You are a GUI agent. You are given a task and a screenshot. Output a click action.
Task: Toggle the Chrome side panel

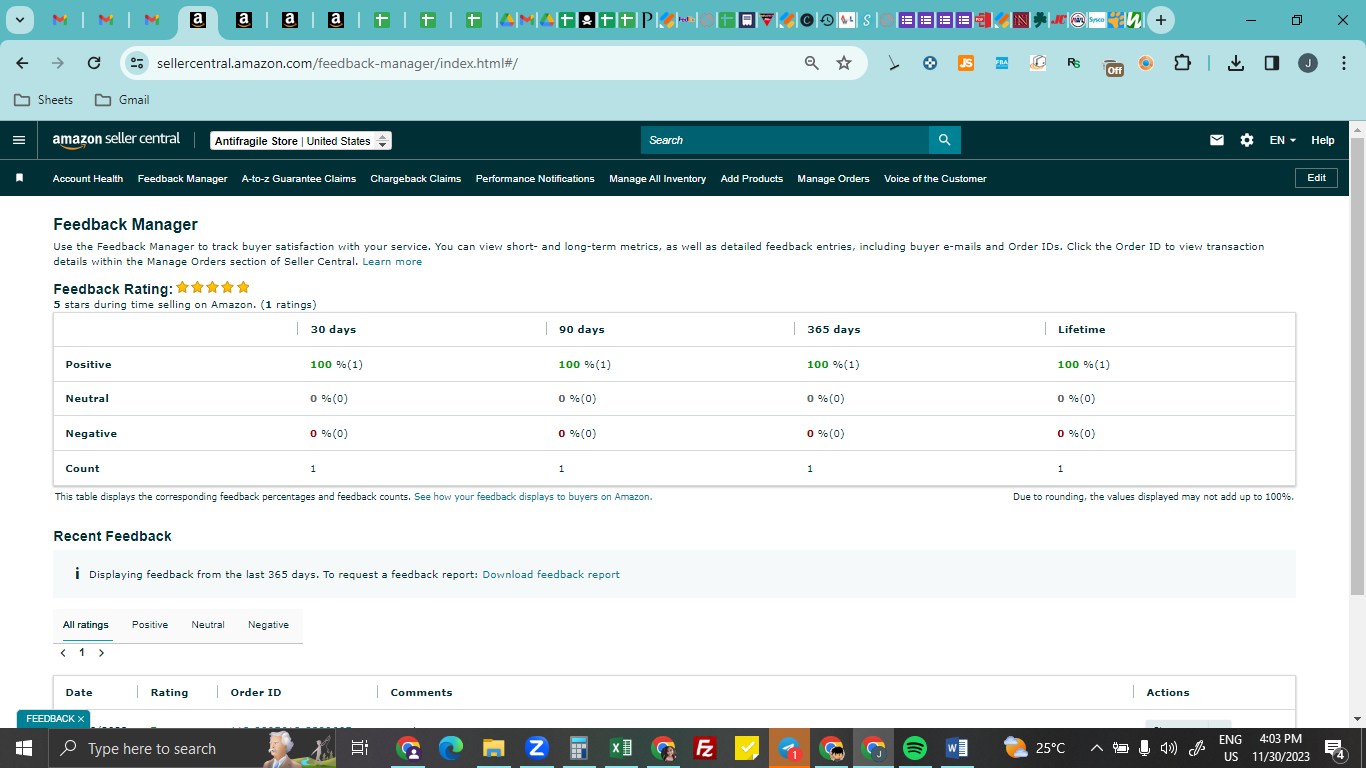pyautogui.click(x=1272, y=63)
